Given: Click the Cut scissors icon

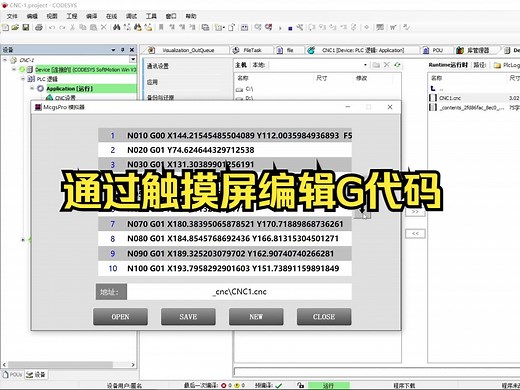Looking at the screenshot, I should pyautogui.click(x=72, y=28).
